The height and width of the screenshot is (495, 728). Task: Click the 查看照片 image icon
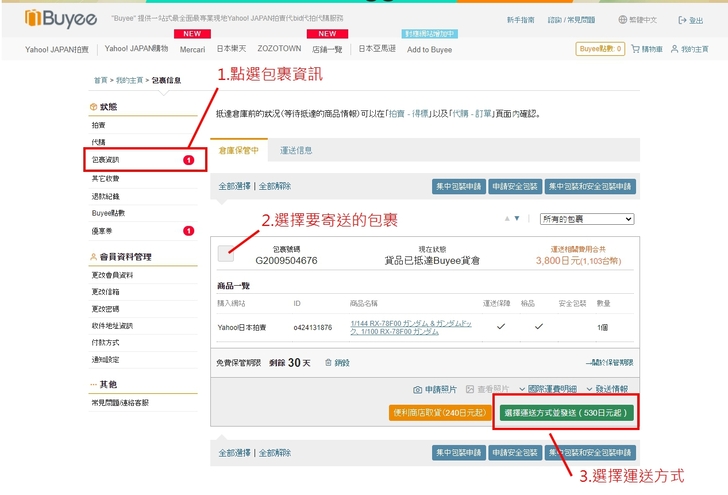point(470,389)
